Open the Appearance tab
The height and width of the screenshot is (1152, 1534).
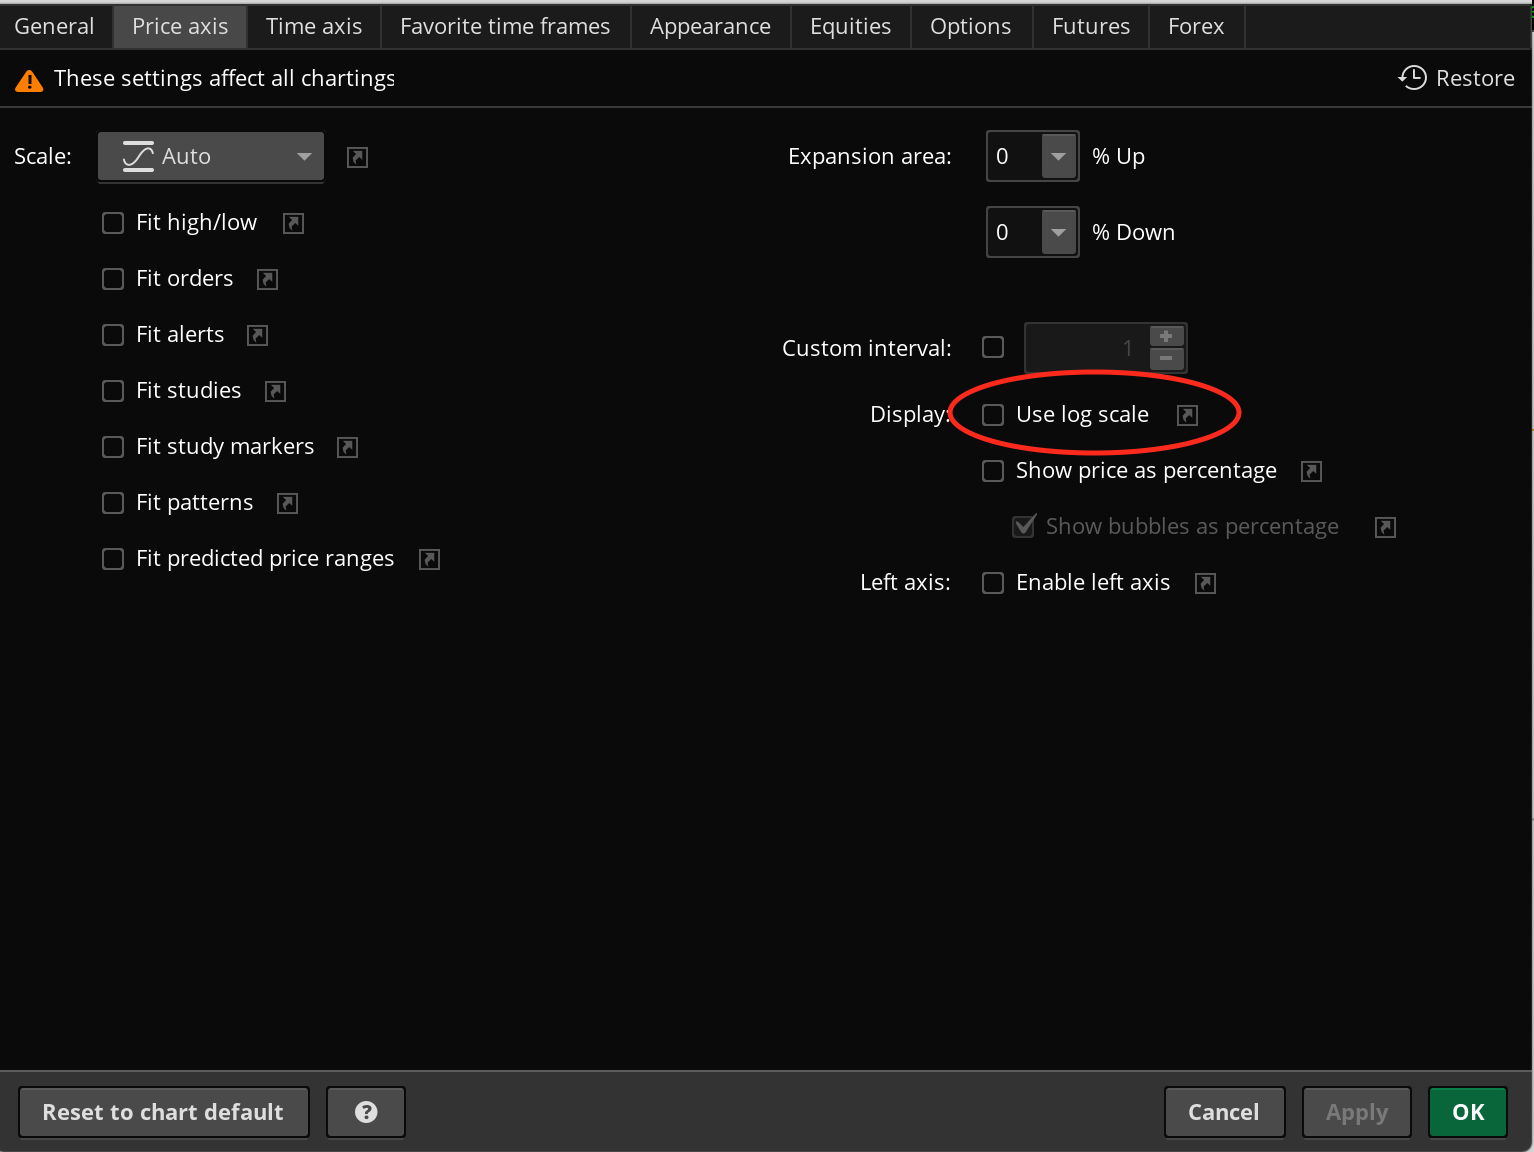tap(710, 26)
